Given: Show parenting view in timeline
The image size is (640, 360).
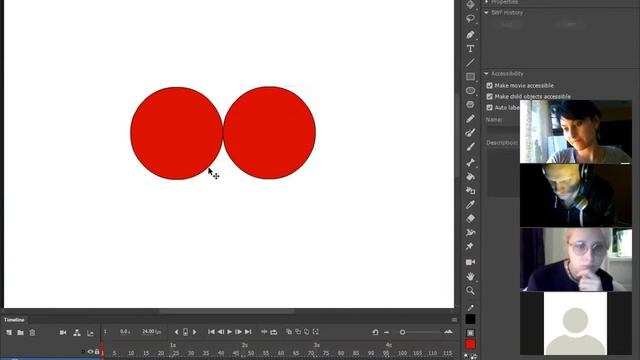Looking at the screenshot, I should coord(77,333).
